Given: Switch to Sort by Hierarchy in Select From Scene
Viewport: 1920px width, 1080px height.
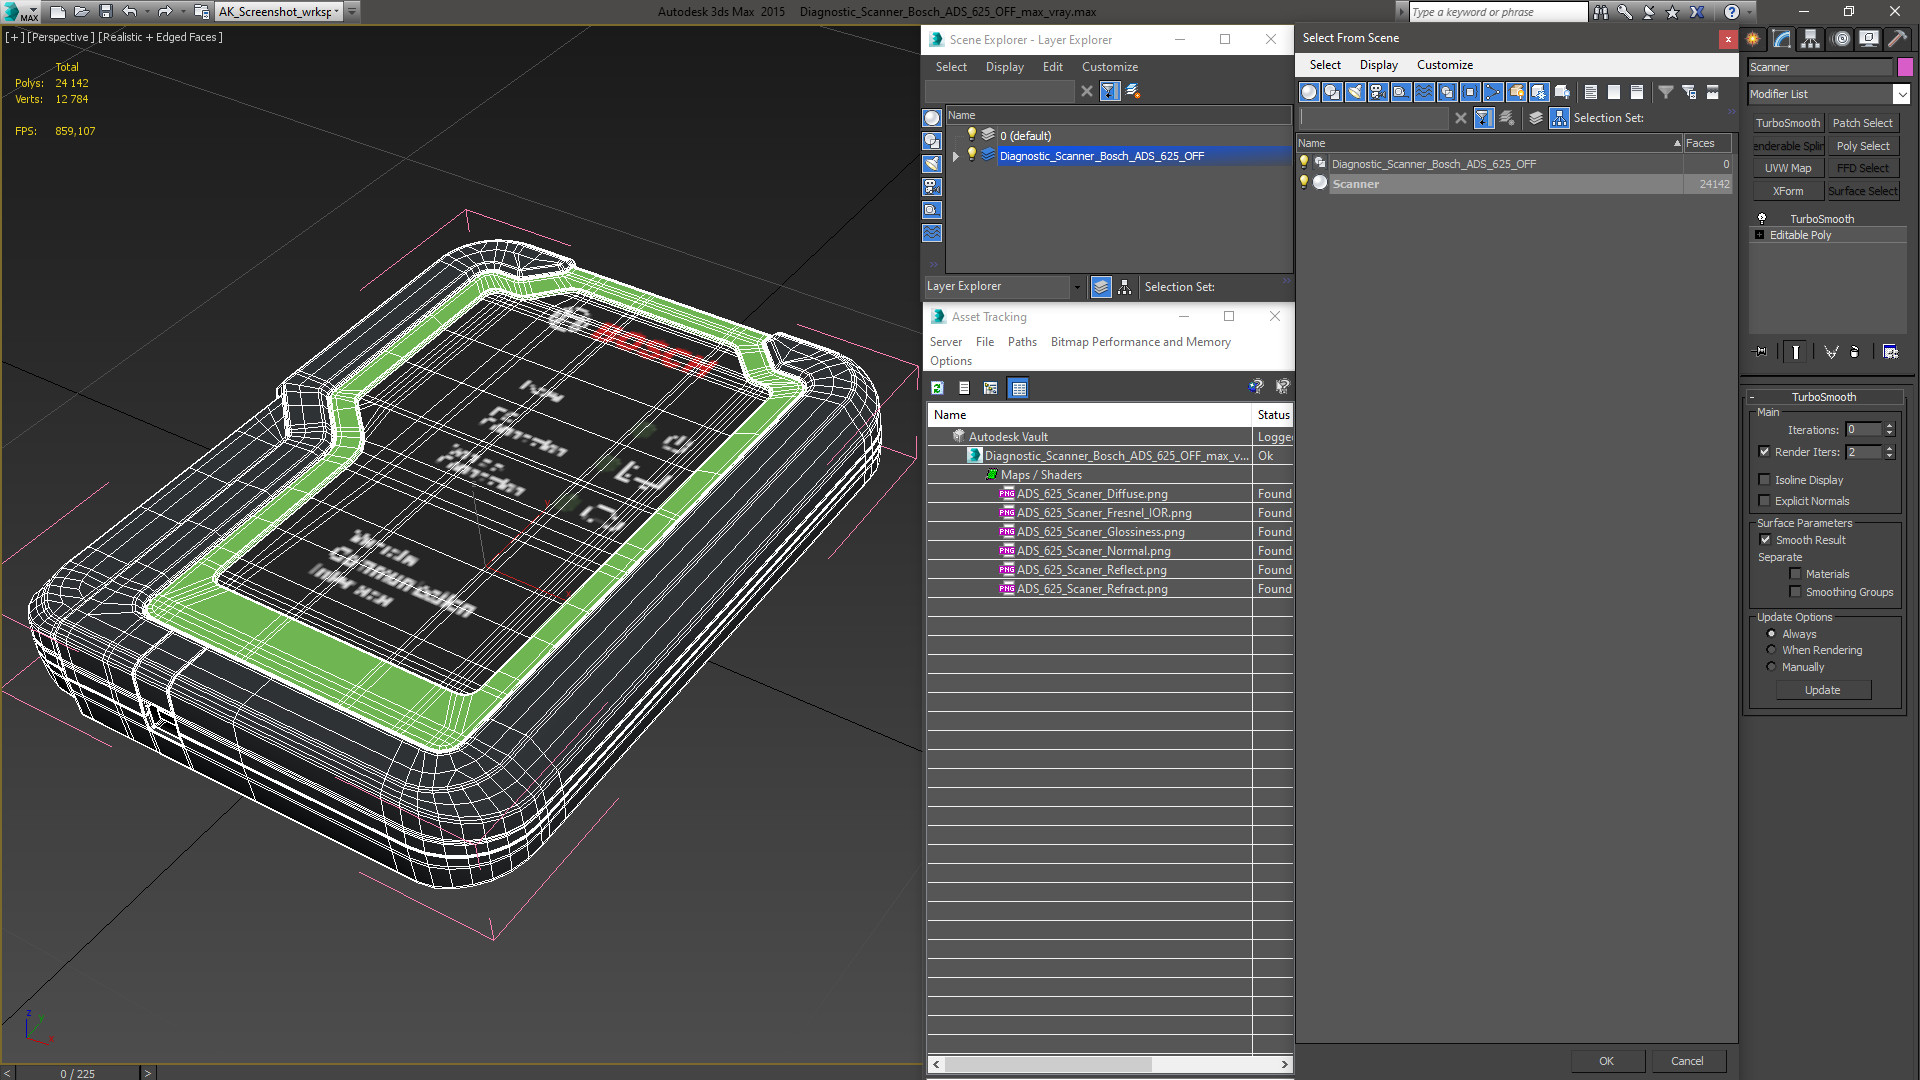Looking at the screenshot, I should click(1560, 118).
